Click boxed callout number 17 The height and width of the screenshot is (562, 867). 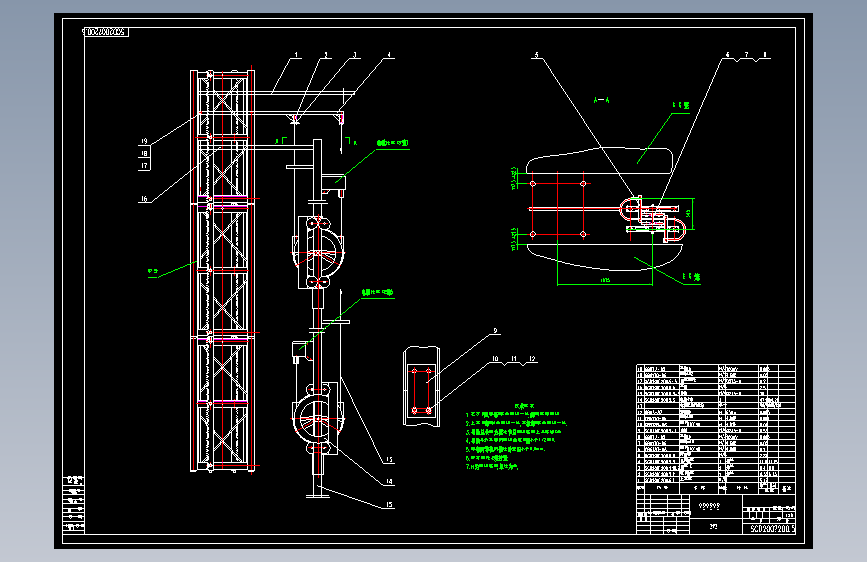tap(144, 165)
